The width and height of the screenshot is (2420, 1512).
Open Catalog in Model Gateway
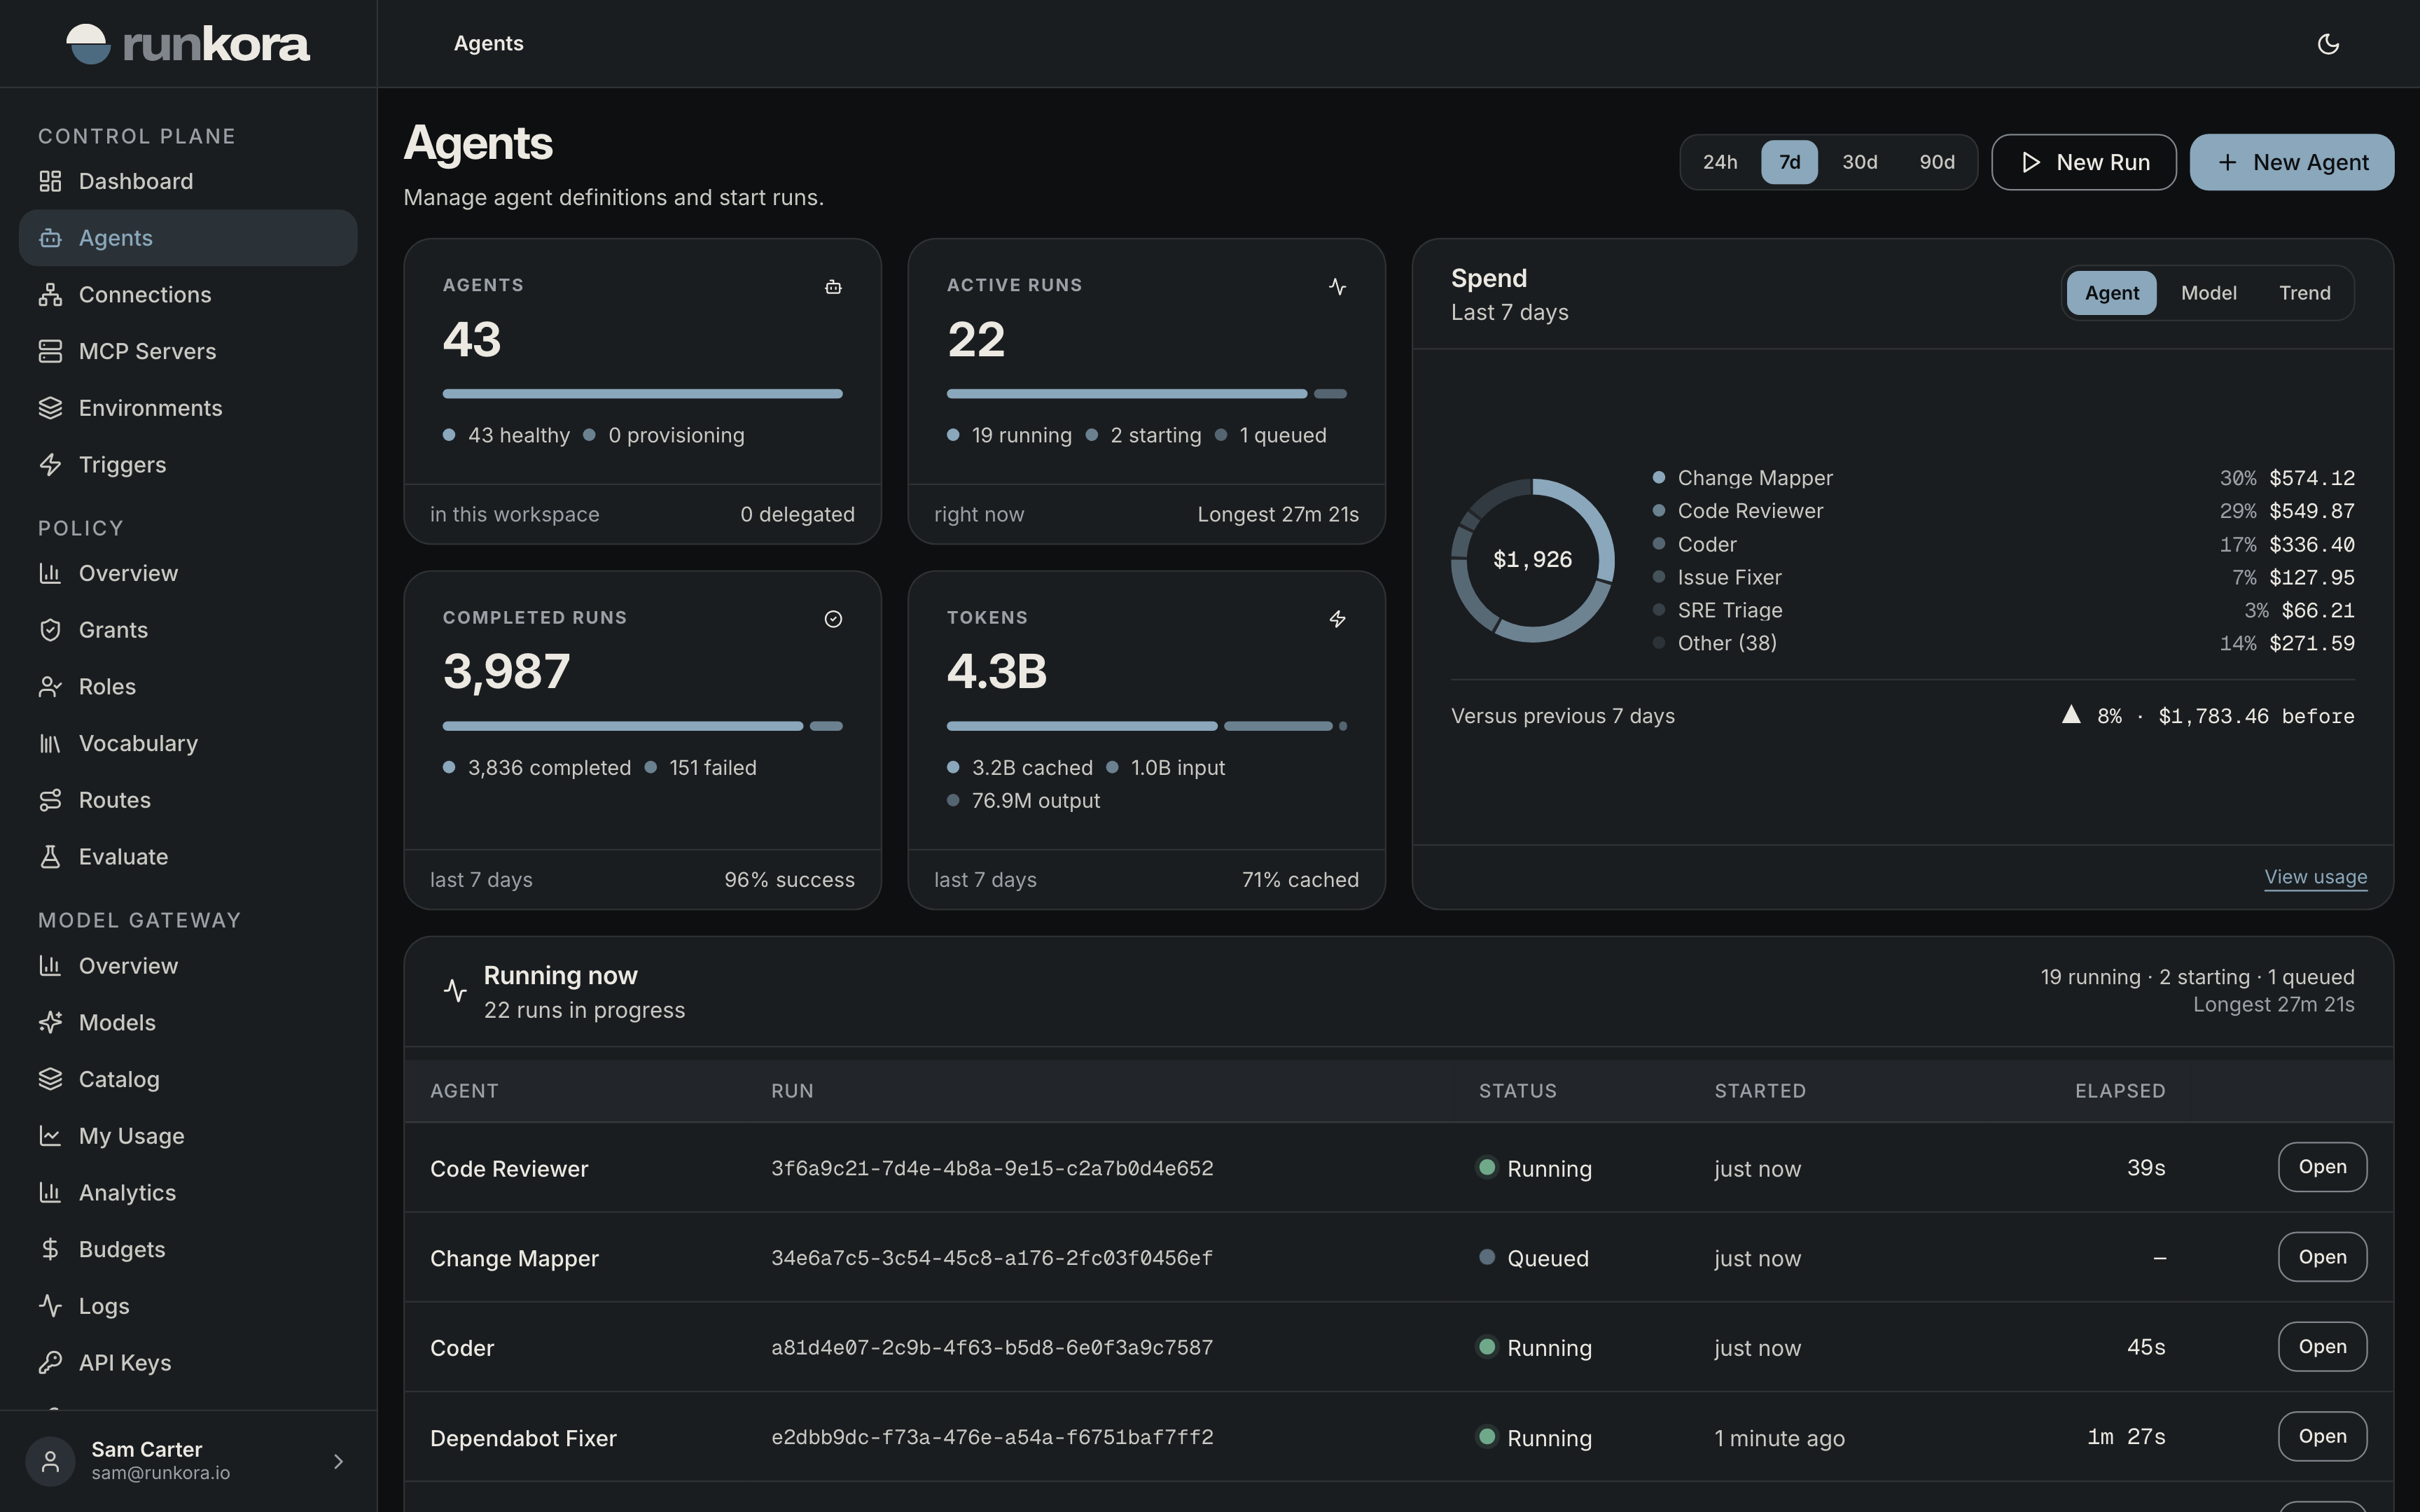188,1079
